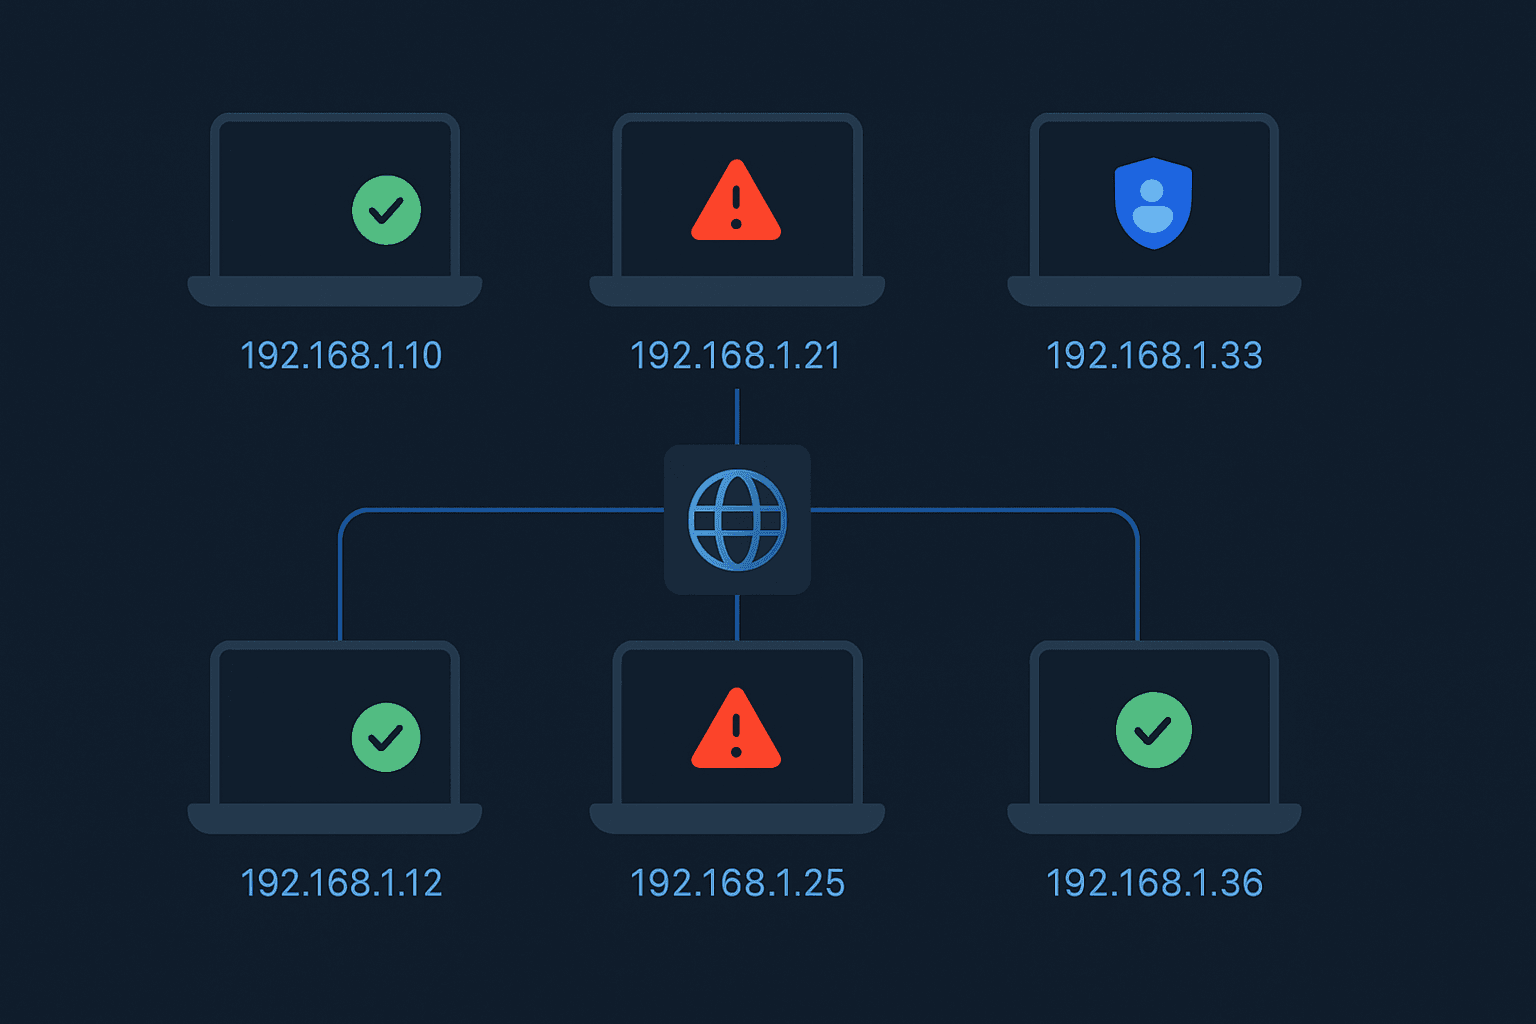The image size is (1536, 1024).
Task: Select the 192.168.1.21 device label
Action: 737,355
